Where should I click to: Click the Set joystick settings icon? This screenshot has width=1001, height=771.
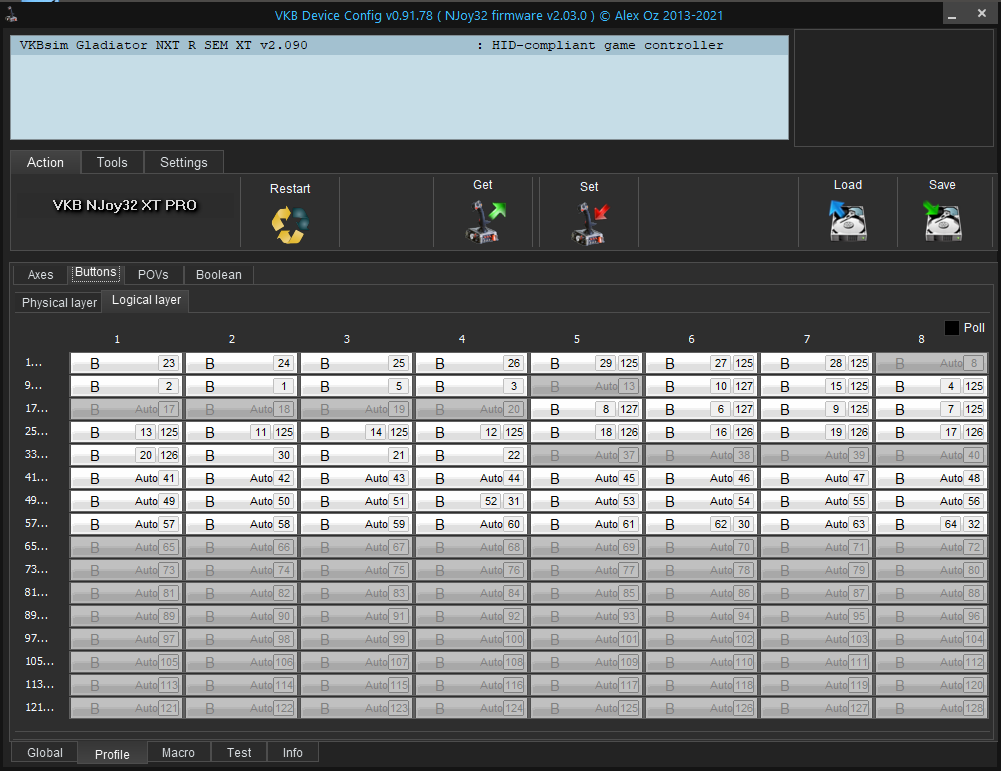click(x=589, y=222)
